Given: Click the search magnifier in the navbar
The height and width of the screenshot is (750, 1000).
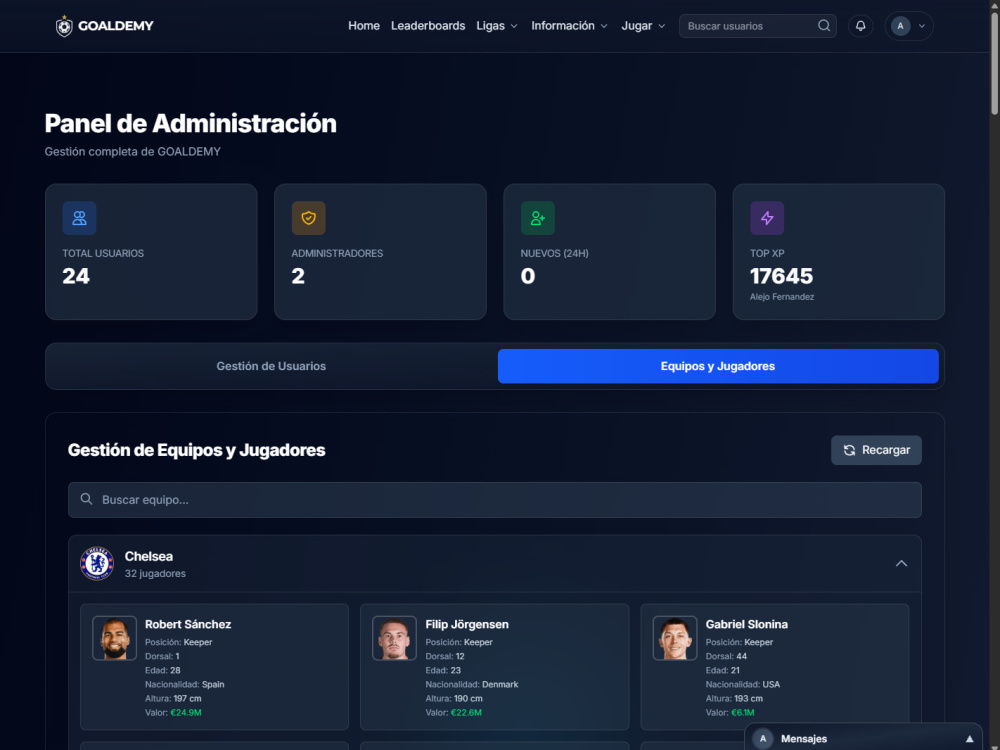Looking at the screenshot, I should tap(824, 26).
